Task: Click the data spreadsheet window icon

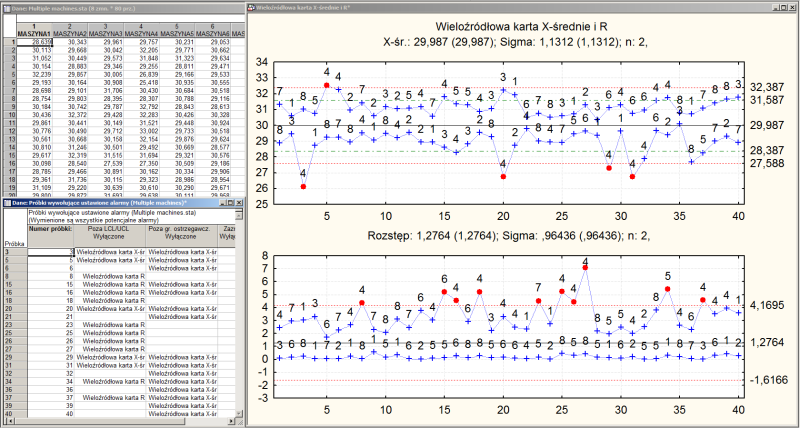Action: (x=6, y=6)
